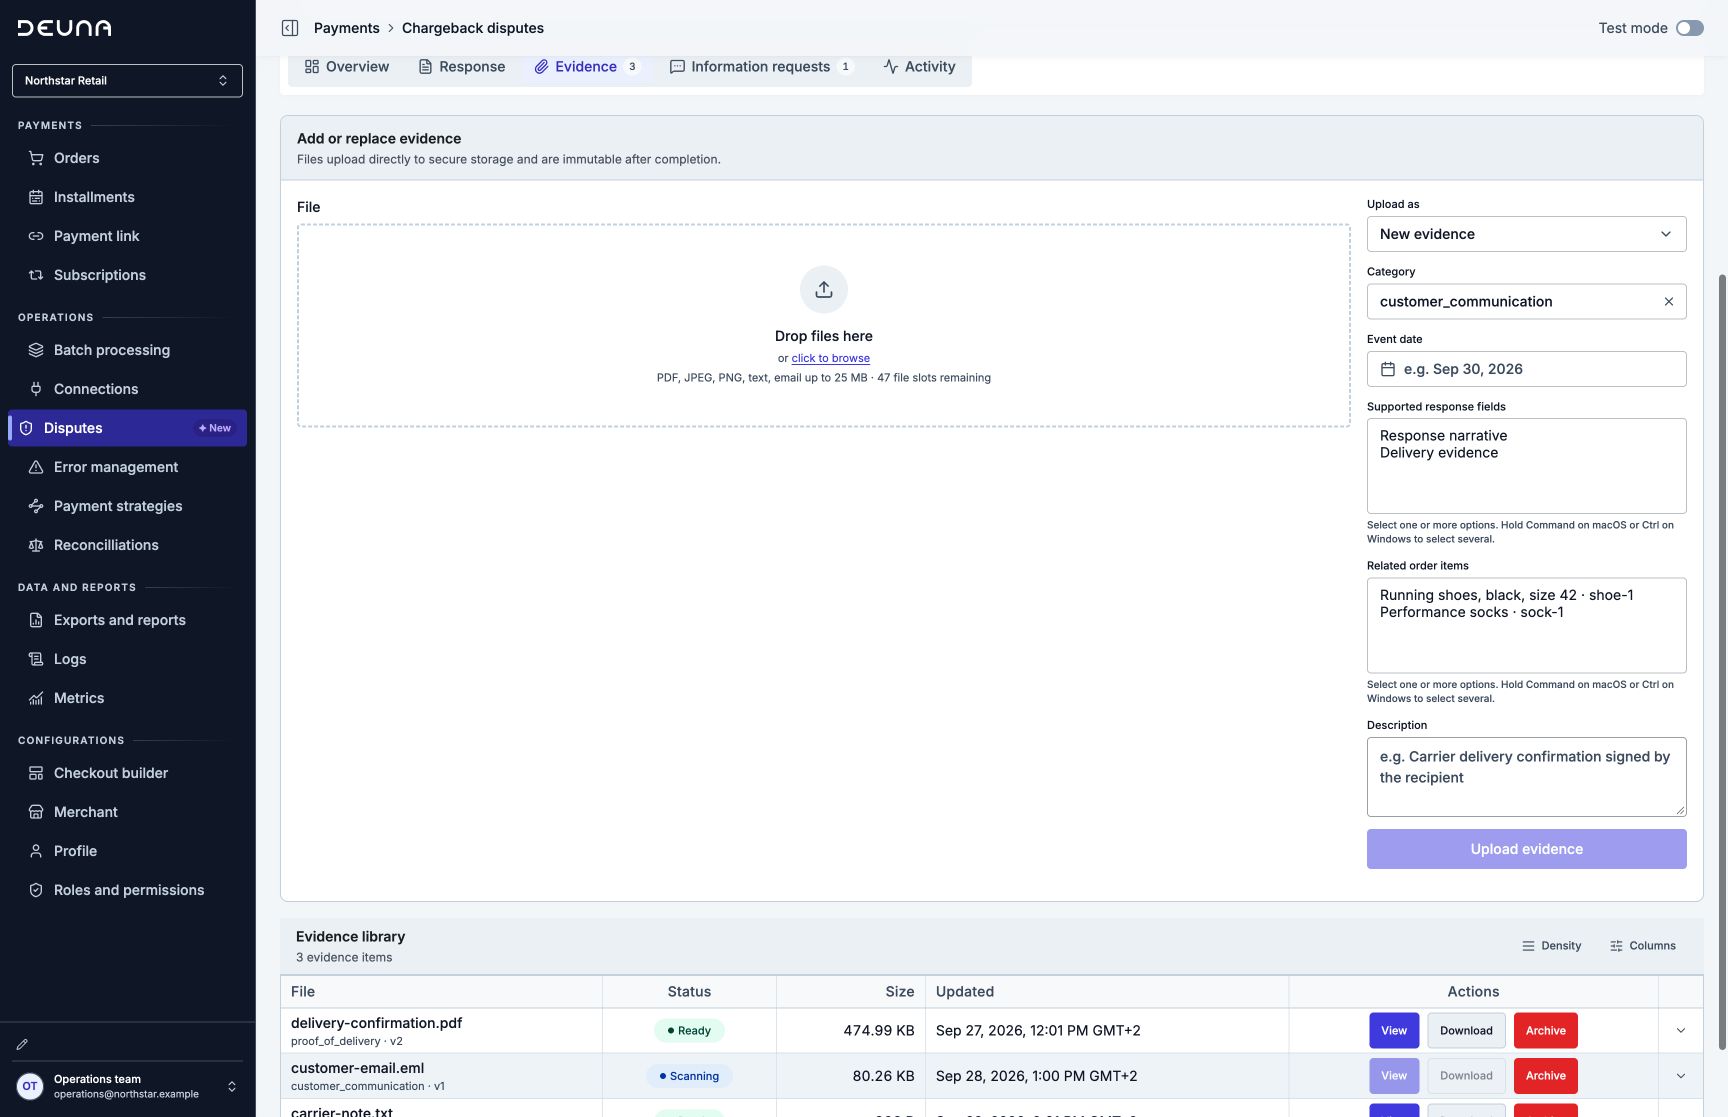Click Payments breadcrumb link
This screenshot has width=1728, height=1117.
tap(347, 28)
